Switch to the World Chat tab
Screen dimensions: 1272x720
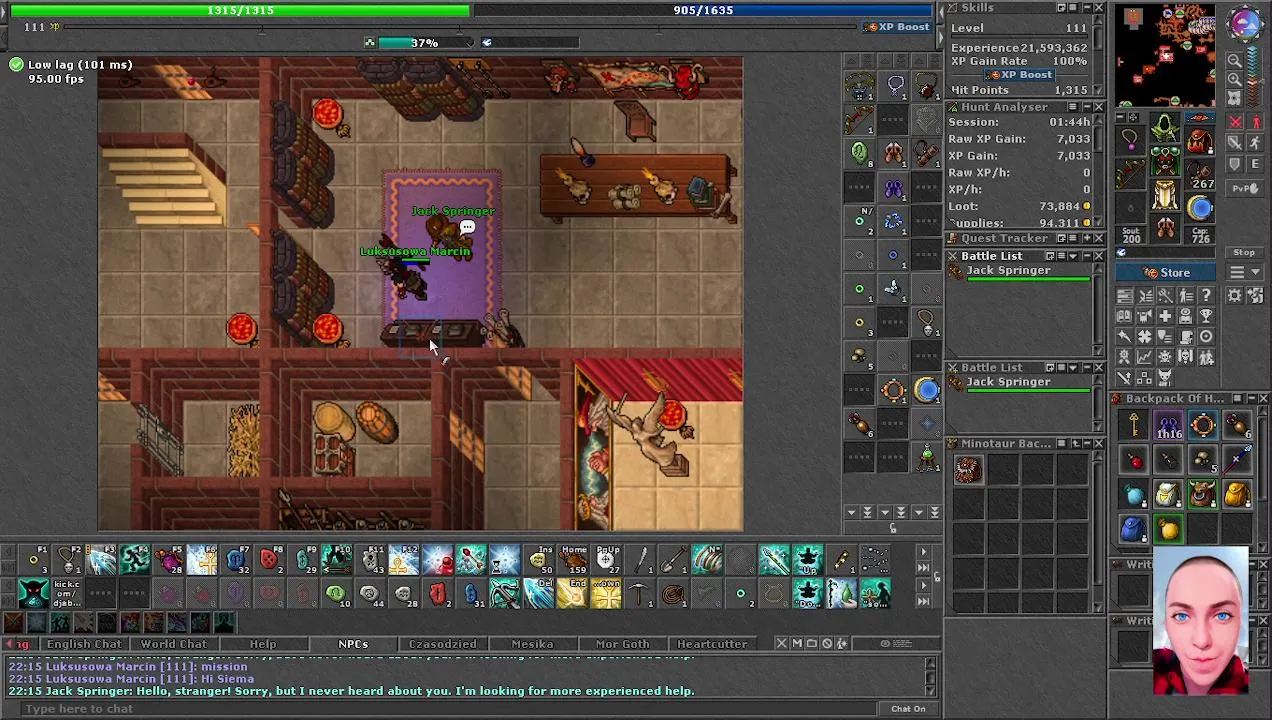tap(174, 644)
